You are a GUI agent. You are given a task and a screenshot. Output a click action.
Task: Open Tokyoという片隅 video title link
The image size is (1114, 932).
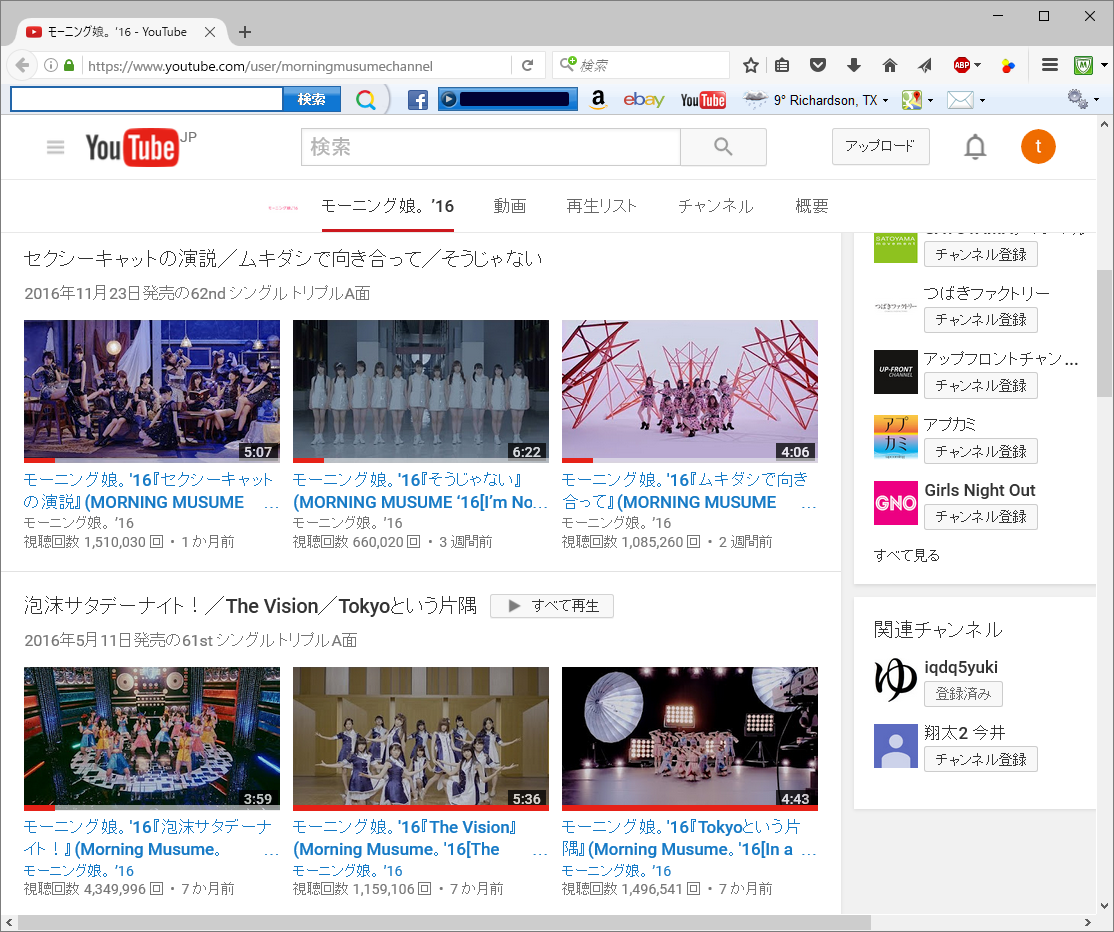coord(682,838)
